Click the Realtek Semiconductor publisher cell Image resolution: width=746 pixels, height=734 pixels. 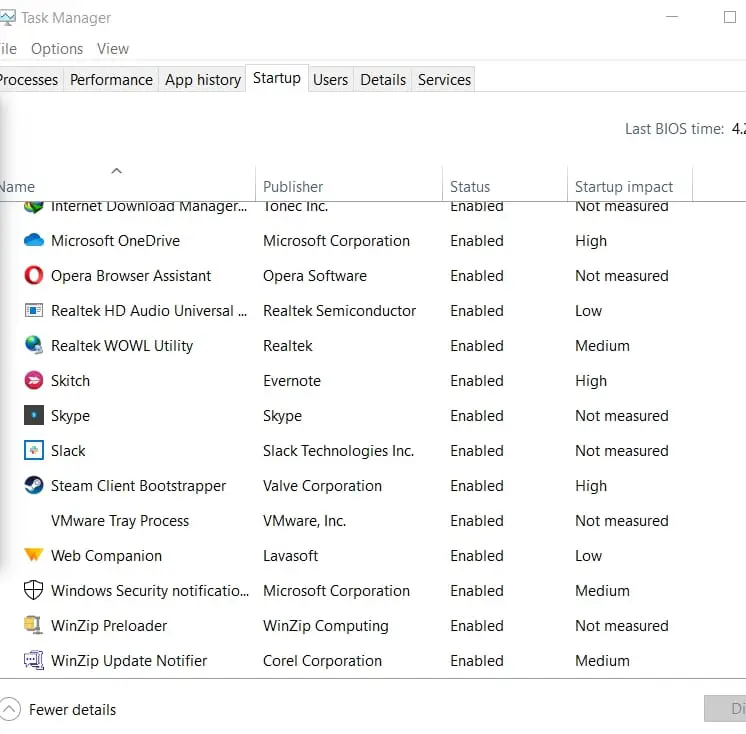pos(340,311)
